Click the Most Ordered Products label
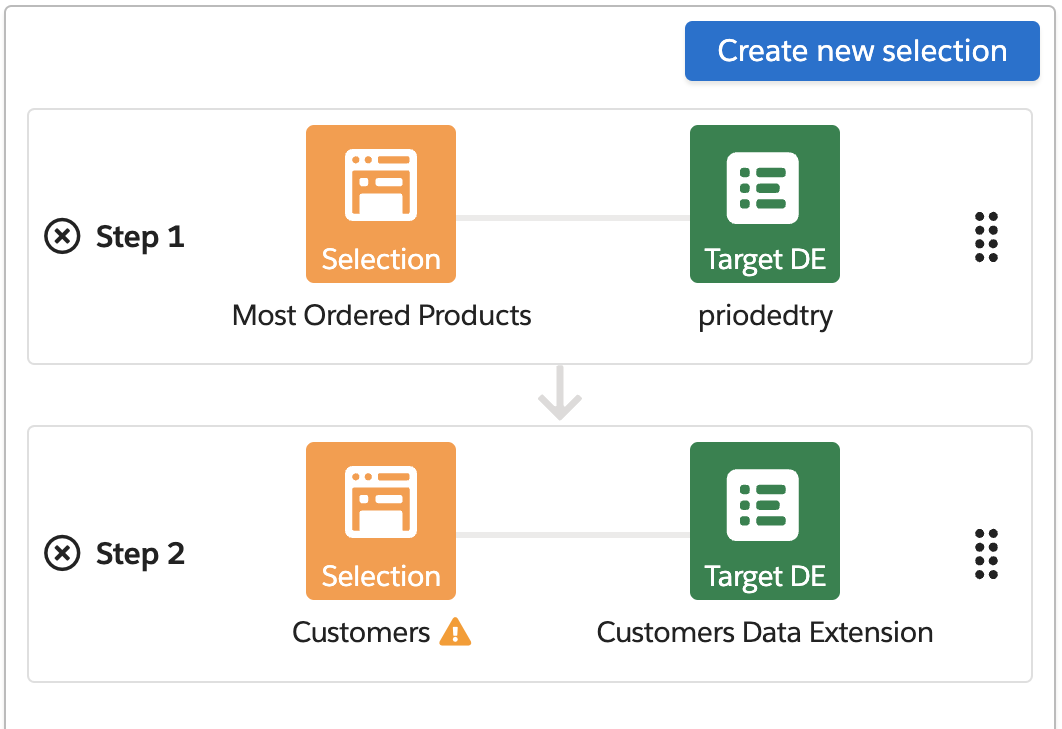 point(381,316)
